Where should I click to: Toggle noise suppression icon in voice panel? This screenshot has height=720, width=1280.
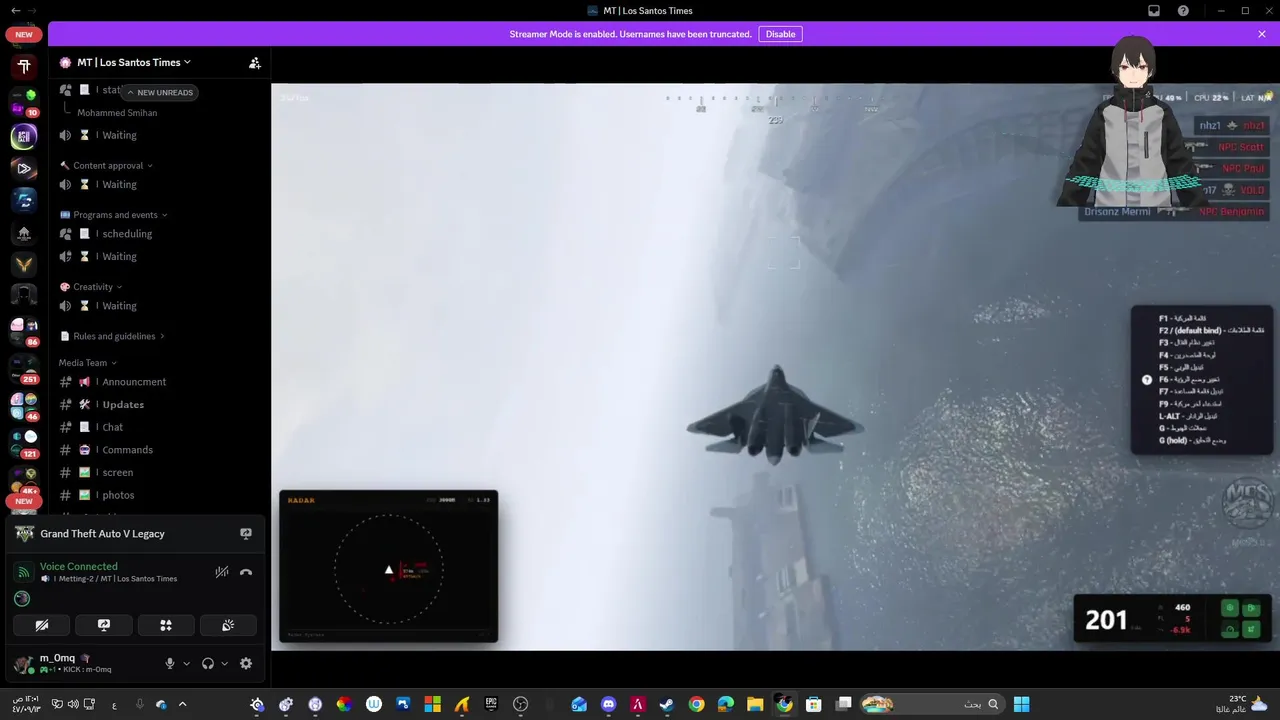(222, 572)
